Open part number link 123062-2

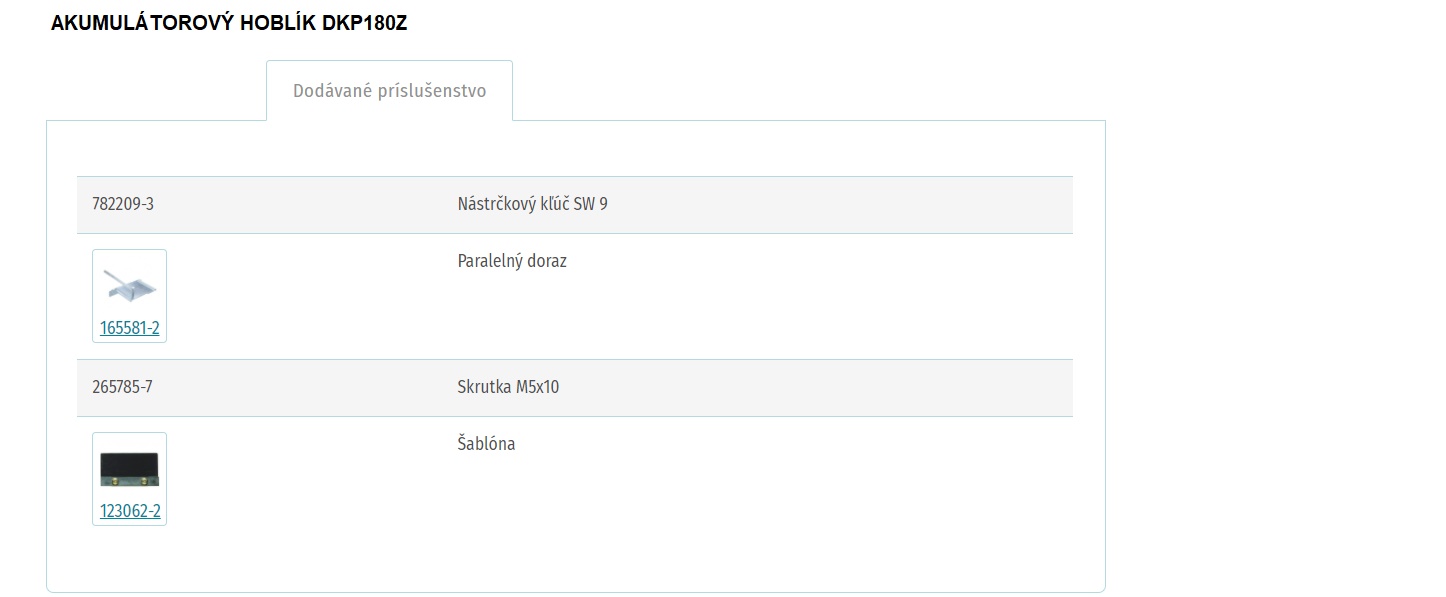point(130,512)
